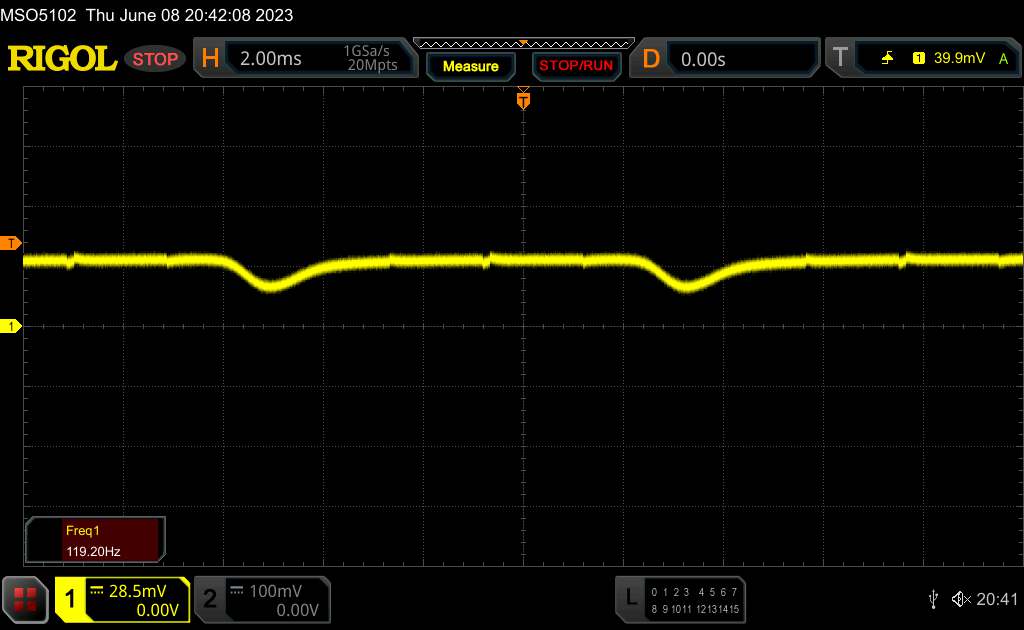Click the yellow channel 1 ground marker

click(10, 326)
